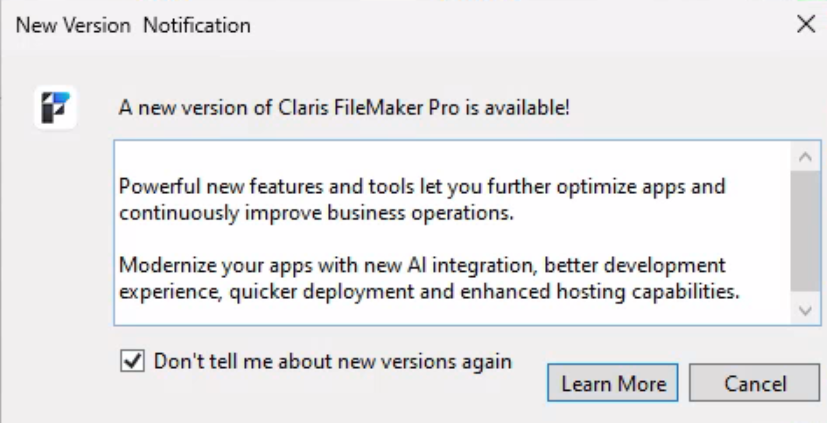Close the New Version Notification dialog

(x=806, y=24)
